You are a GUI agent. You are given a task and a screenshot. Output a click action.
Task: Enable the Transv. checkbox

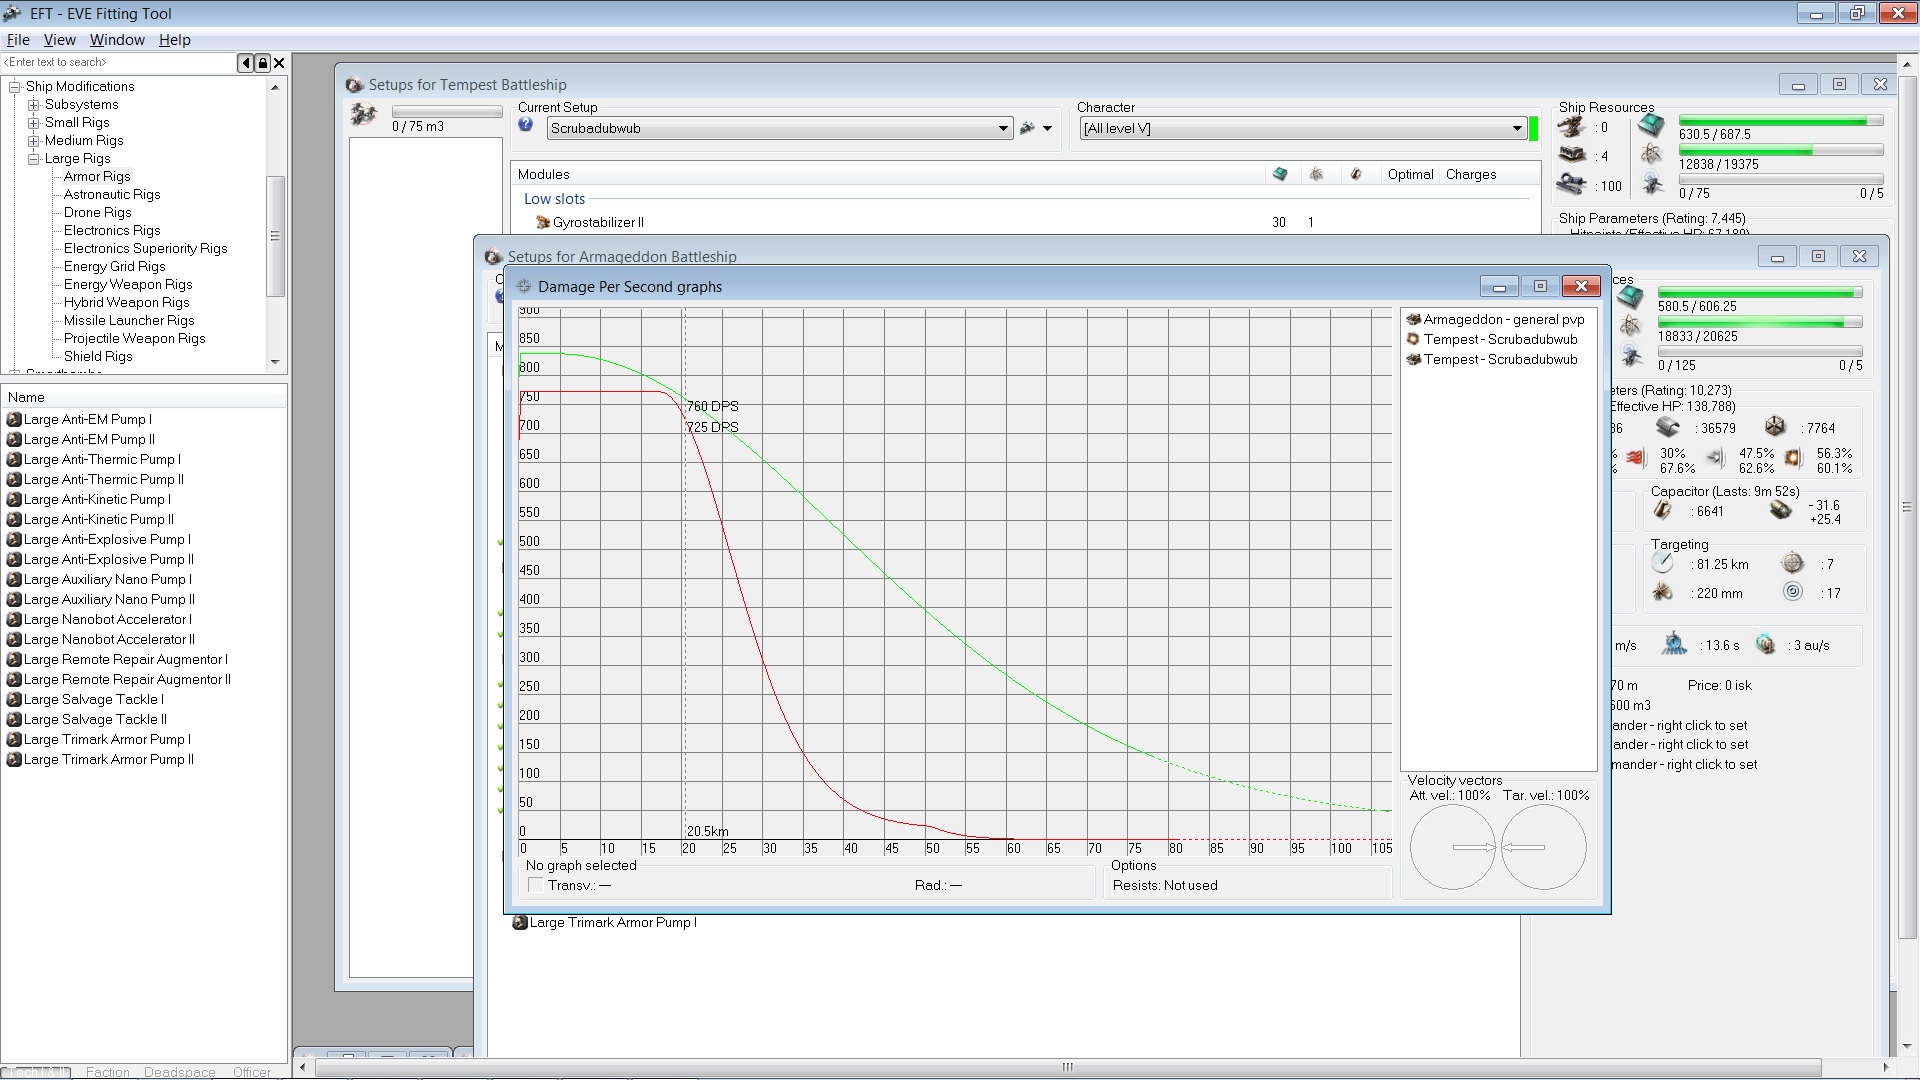click(535, 885)
